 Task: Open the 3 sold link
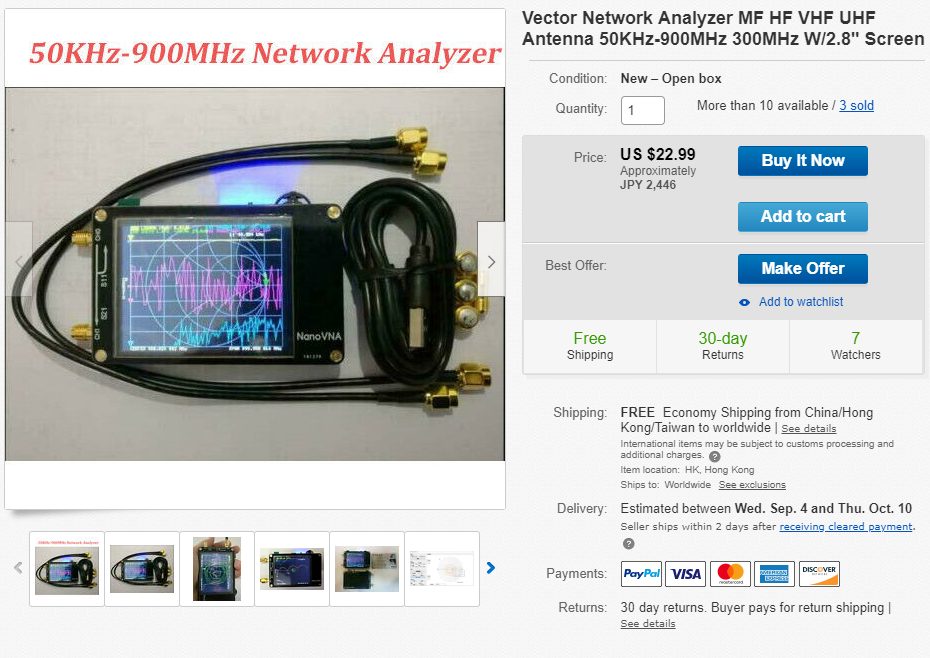pos(856,106)
